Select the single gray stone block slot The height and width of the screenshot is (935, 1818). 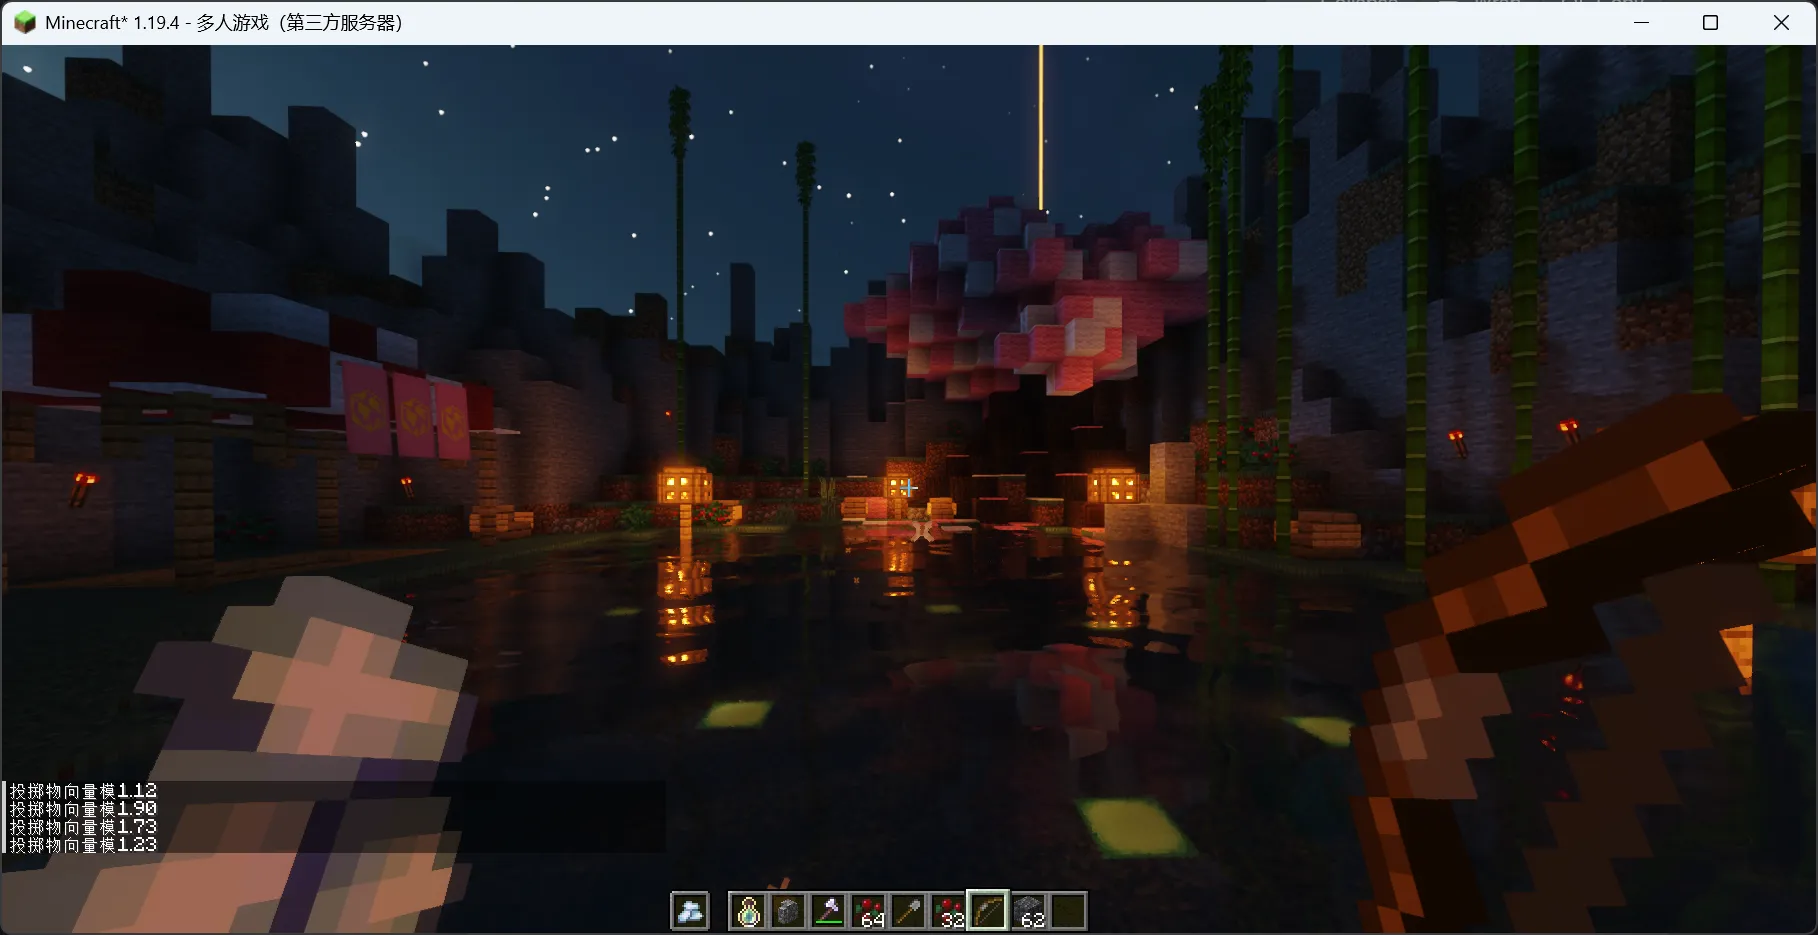788,911
